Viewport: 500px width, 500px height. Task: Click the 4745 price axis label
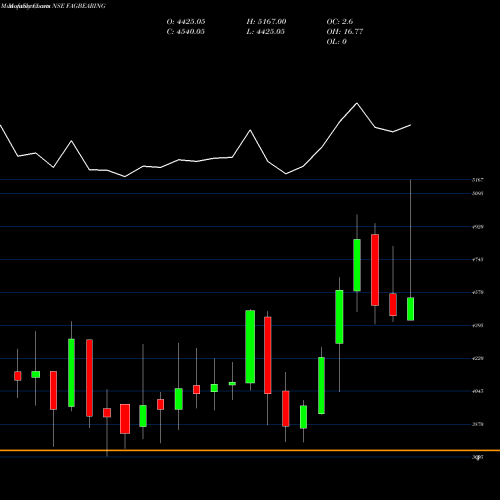click(477, 259)
